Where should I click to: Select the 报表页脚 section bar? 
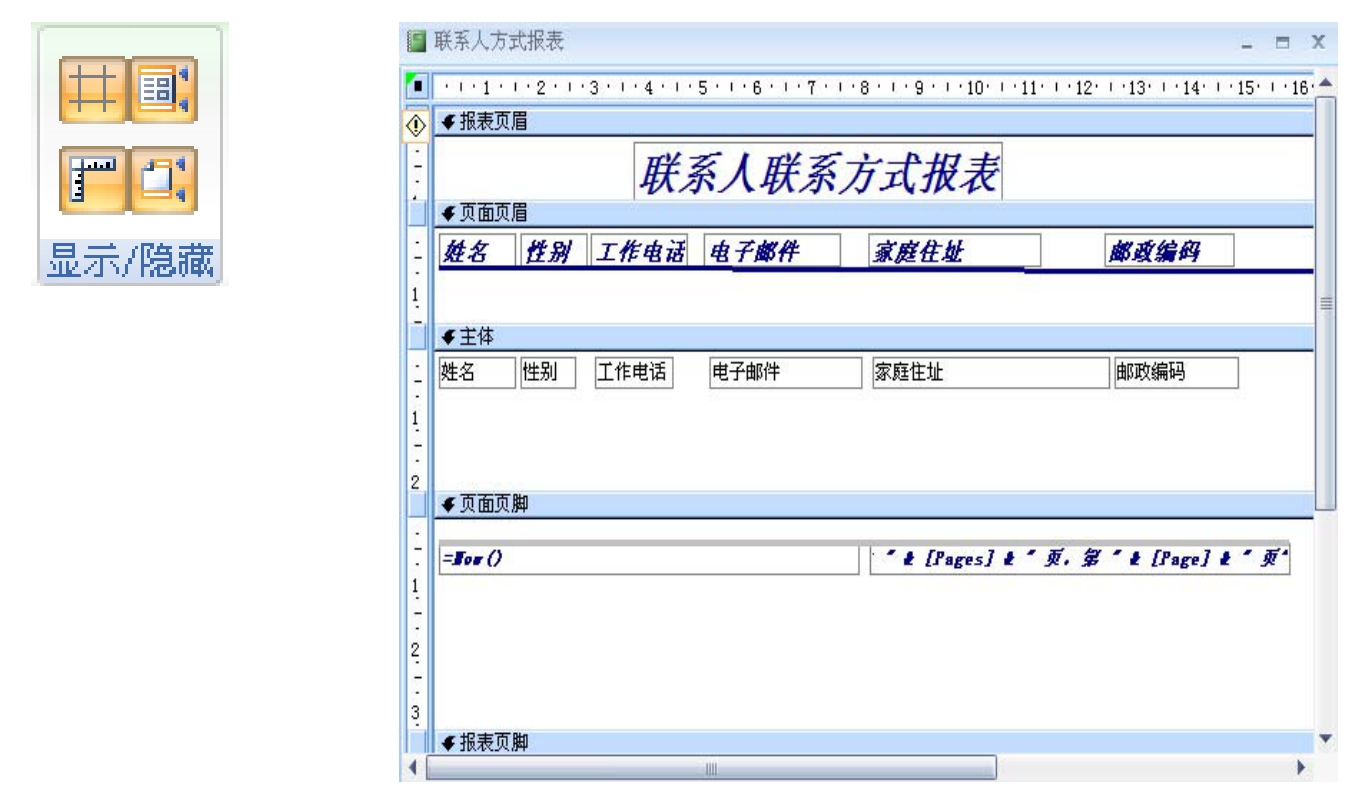(x=870, y=742)
